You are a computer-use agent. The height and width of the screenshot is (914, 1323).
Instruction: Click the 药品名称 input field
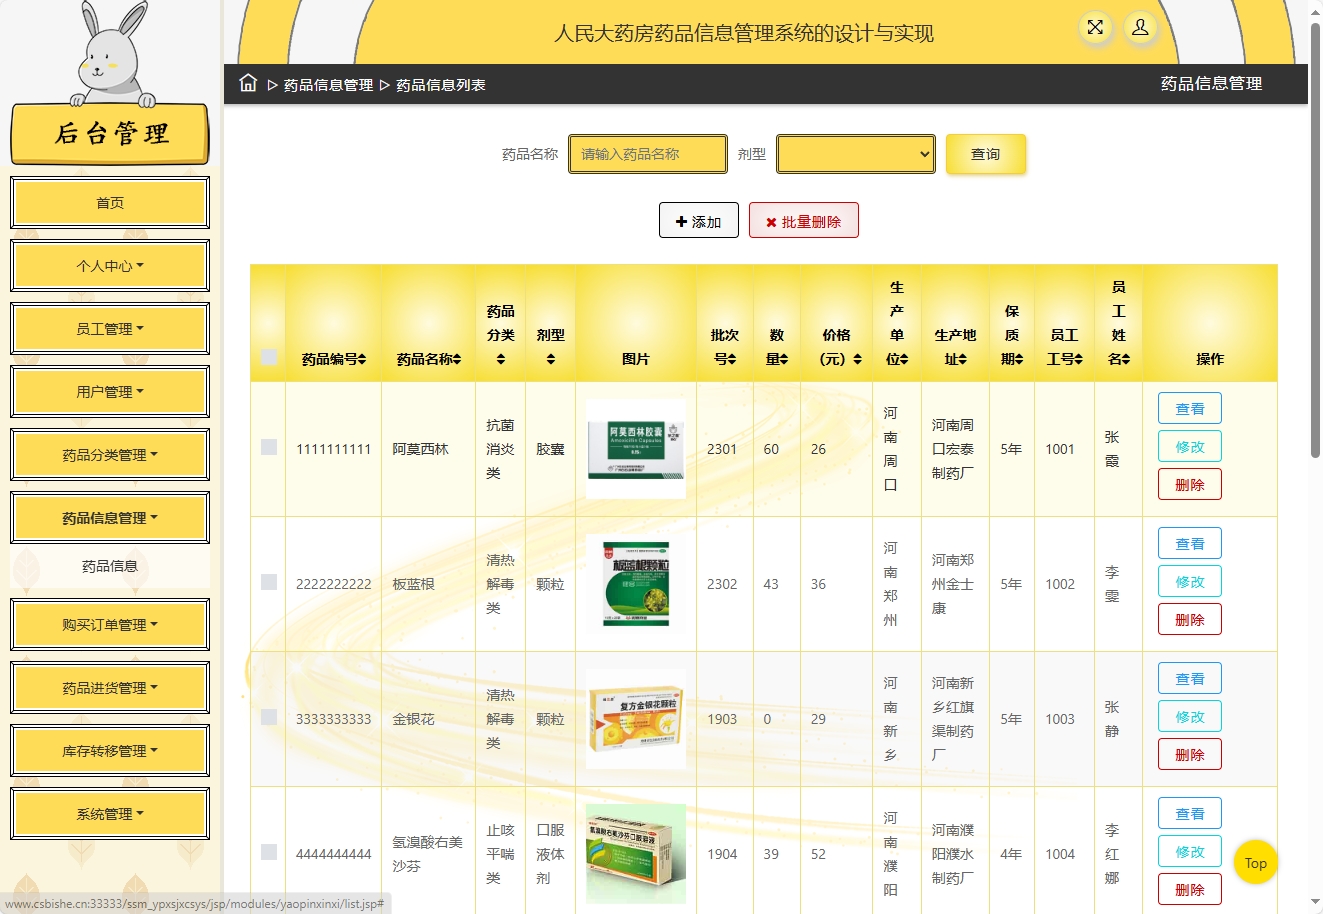pos(648,154)
